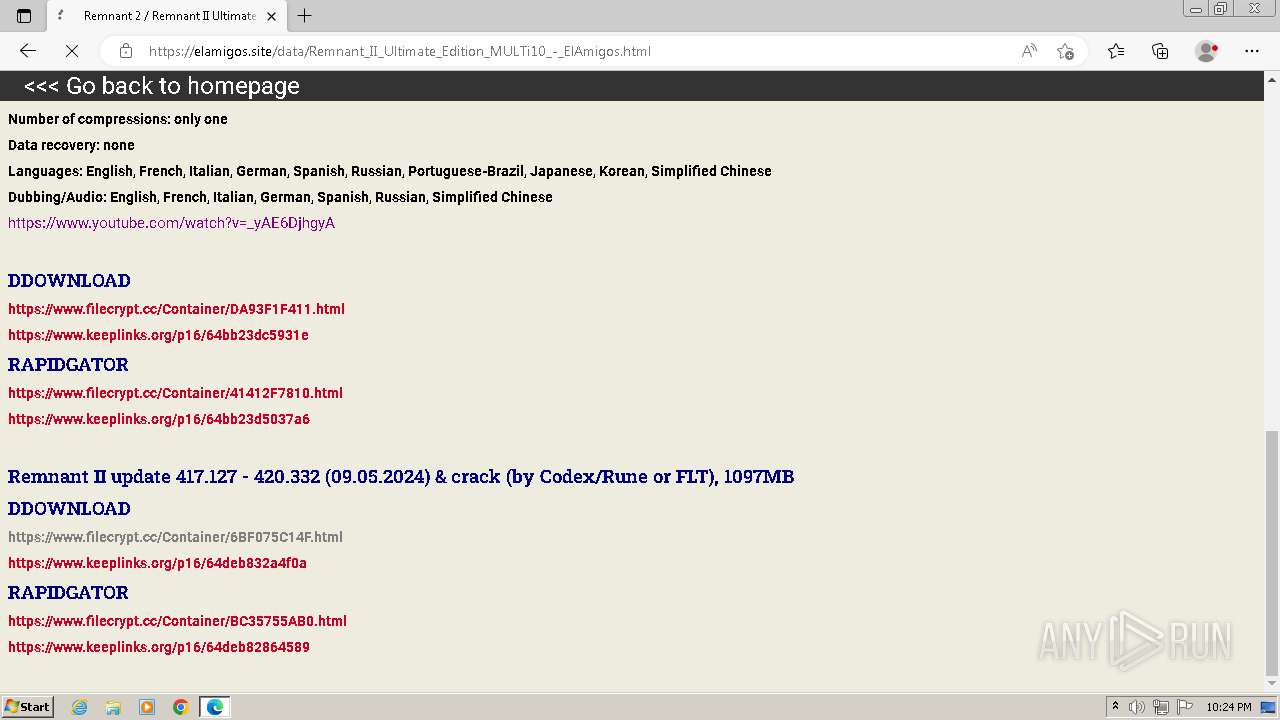Open keeplinks 64deb832a4f0a link
Image resolution: width=1280 pixels, height=720 pixels.
point(157,563)
